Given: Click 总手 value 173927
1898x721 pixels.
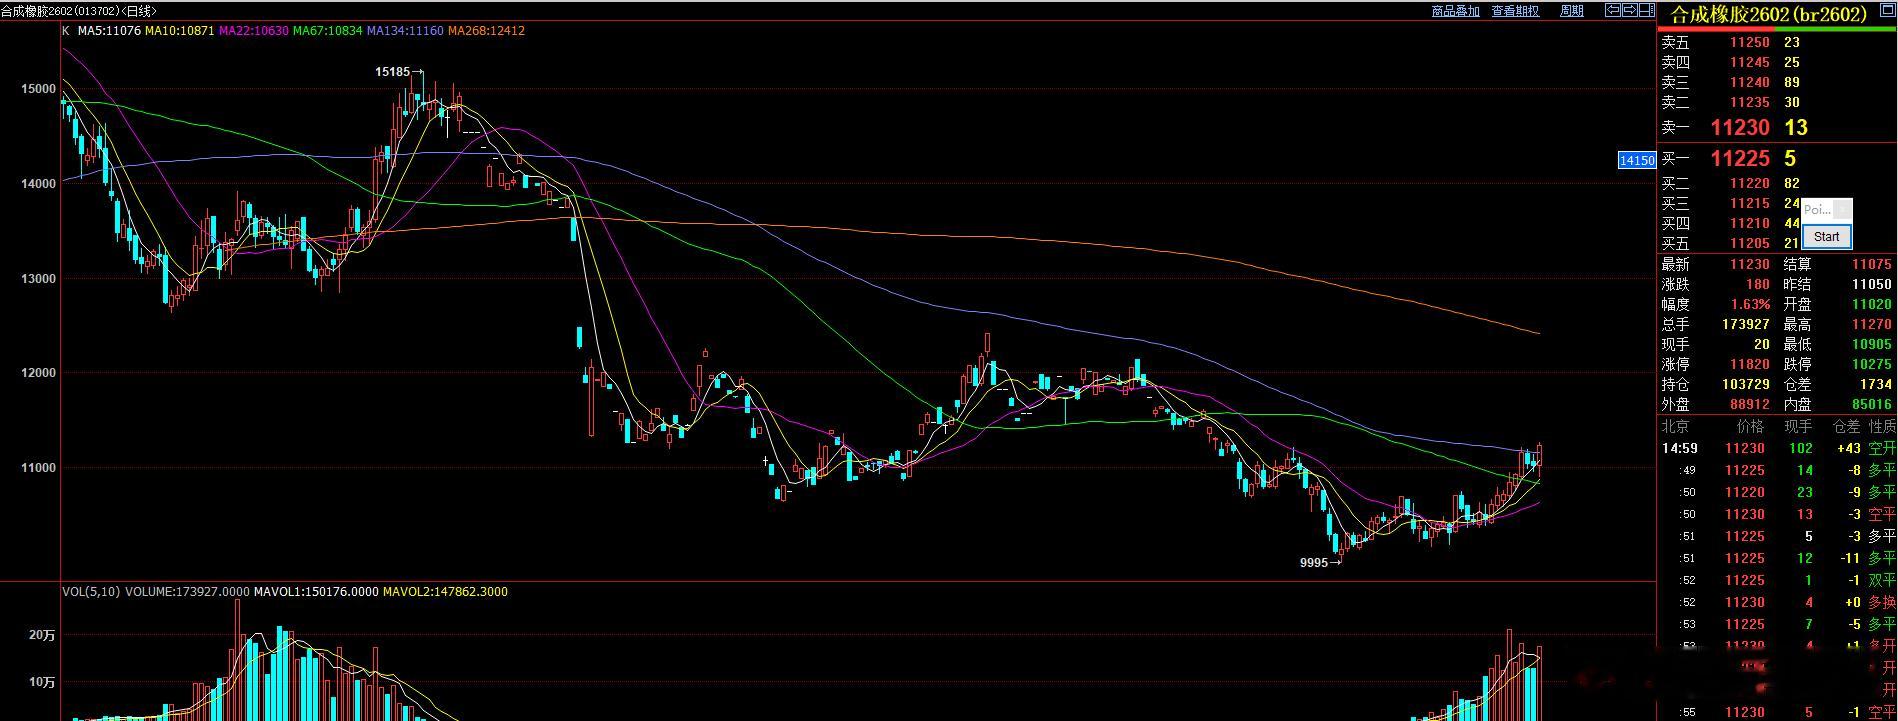Looking at the screenshot, I should (x=1746, y=325).
